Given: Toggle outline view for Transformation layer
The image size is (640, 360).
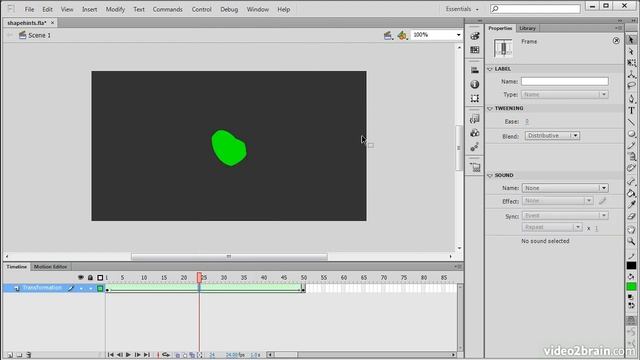Looking at the screenshot, I should tap(100, 289).
